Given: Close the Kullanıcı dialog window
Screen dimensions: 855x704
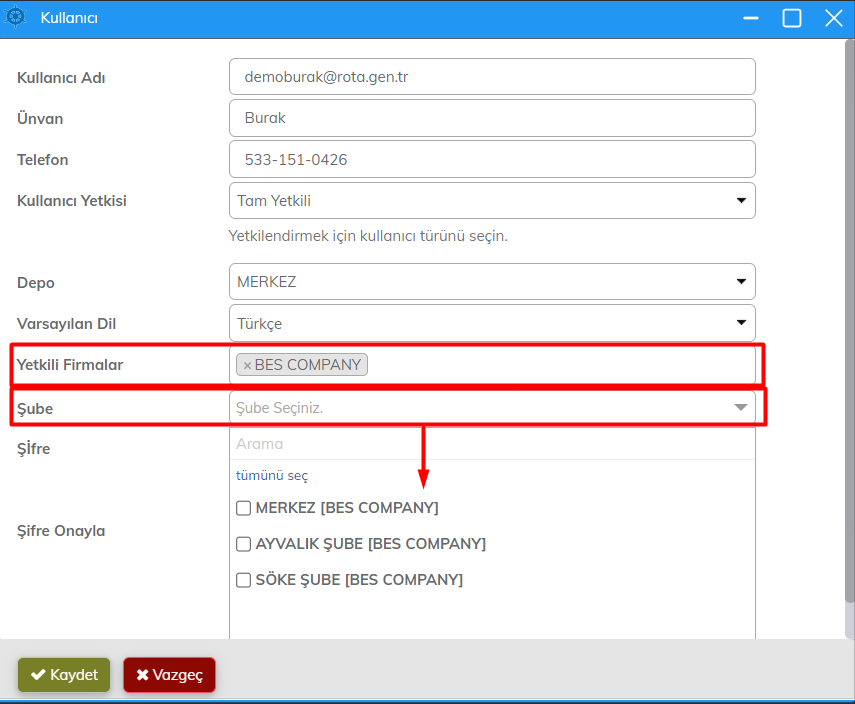Looking at the screenshot, I should [833, 18].
